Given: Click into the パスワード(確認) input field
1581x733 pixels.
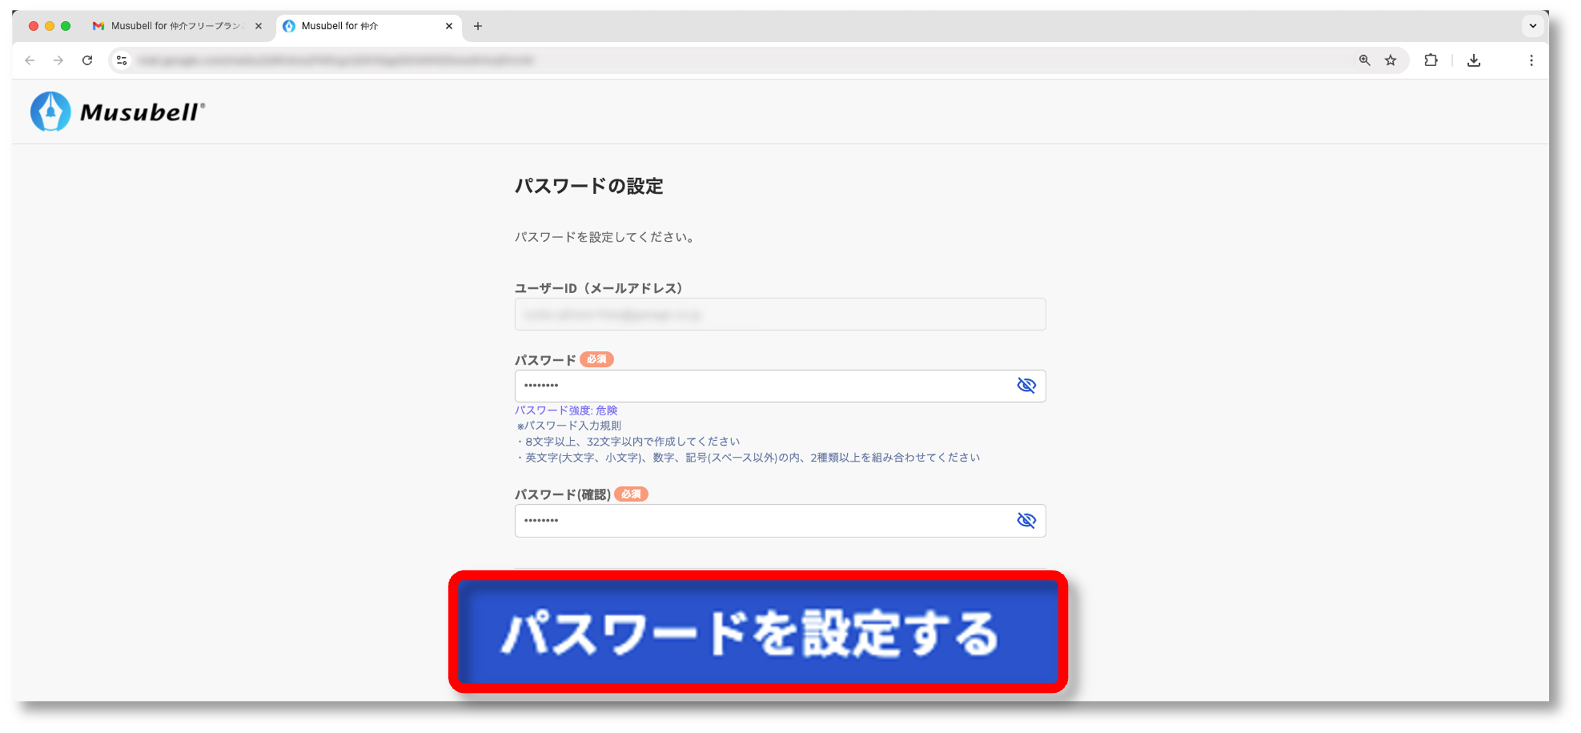Looking at the screenshot, I should tap(760, 521).
